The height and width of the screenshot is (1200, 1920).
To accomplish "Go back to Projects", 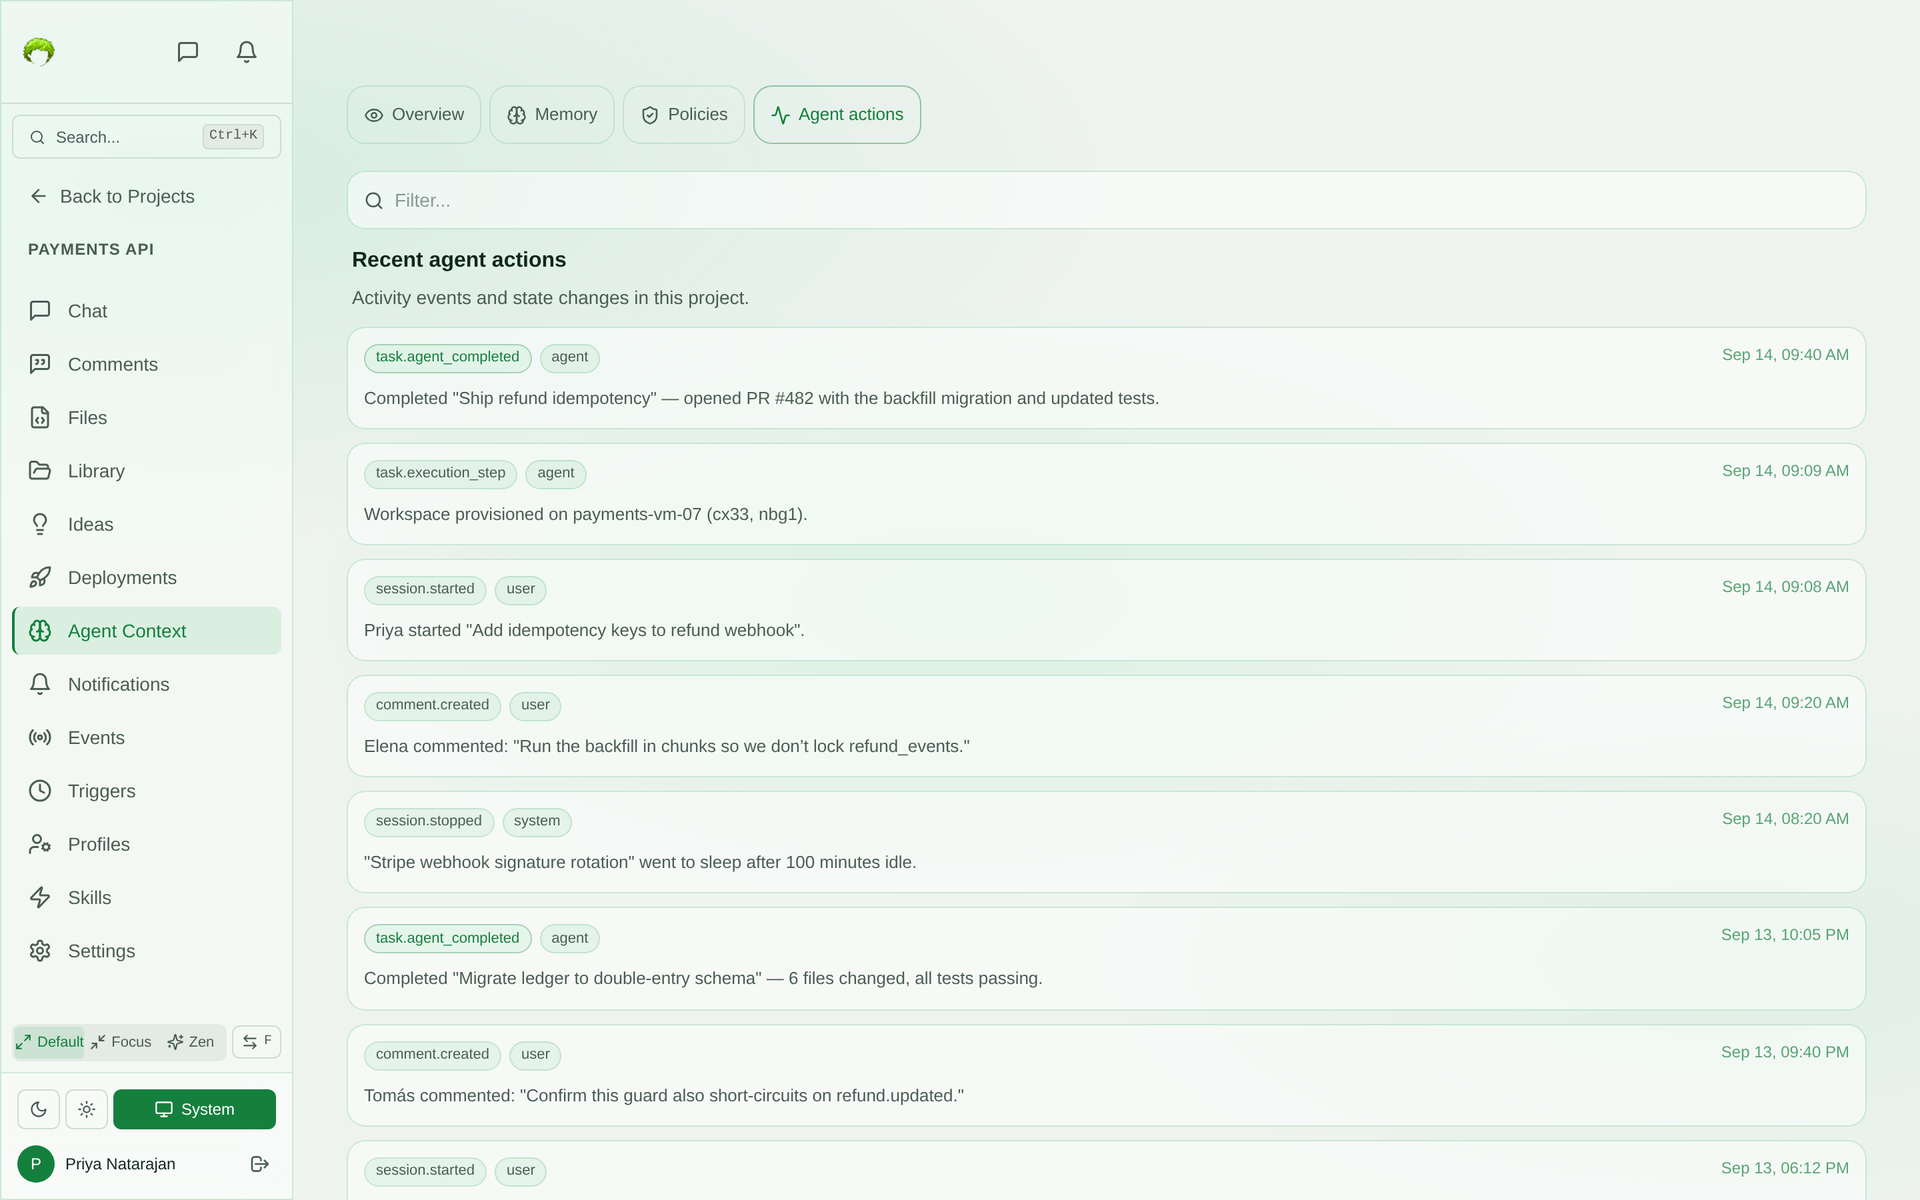I will coord(112,196).
